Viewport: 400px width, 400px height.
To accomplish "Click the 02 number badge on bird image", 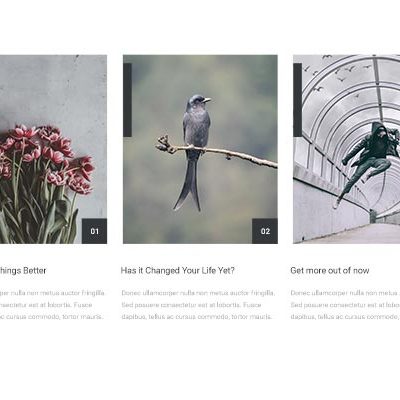I will (x=265, y=231).
